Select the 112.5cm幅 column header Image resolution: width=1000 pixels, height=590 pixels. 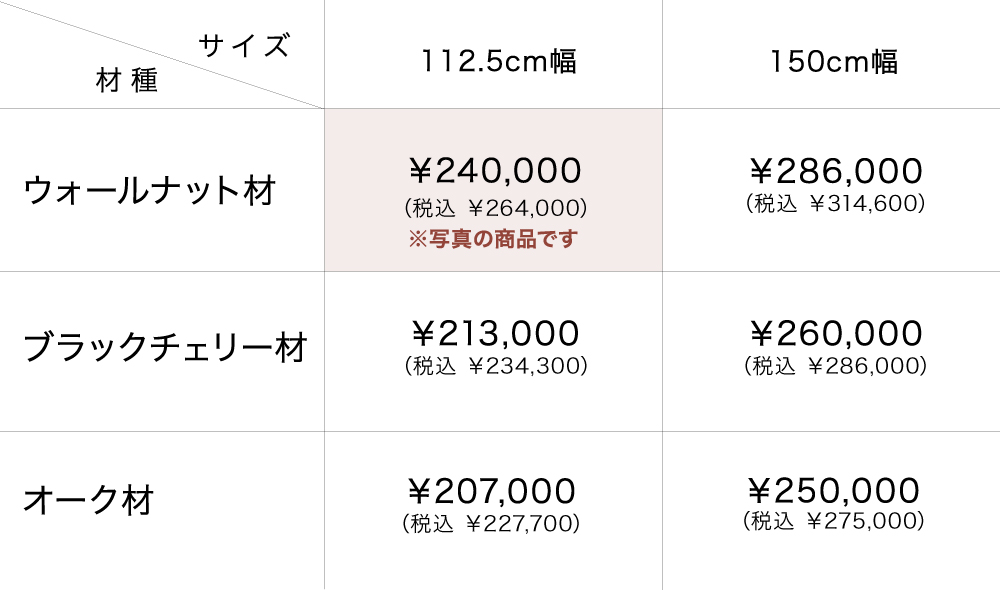point(499,62)
